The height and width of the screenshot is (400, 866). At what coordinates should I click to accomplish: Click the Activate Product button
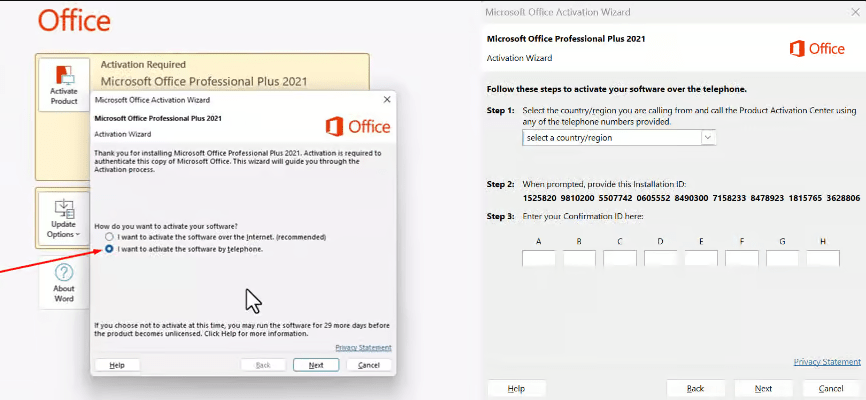click(64, 85)
